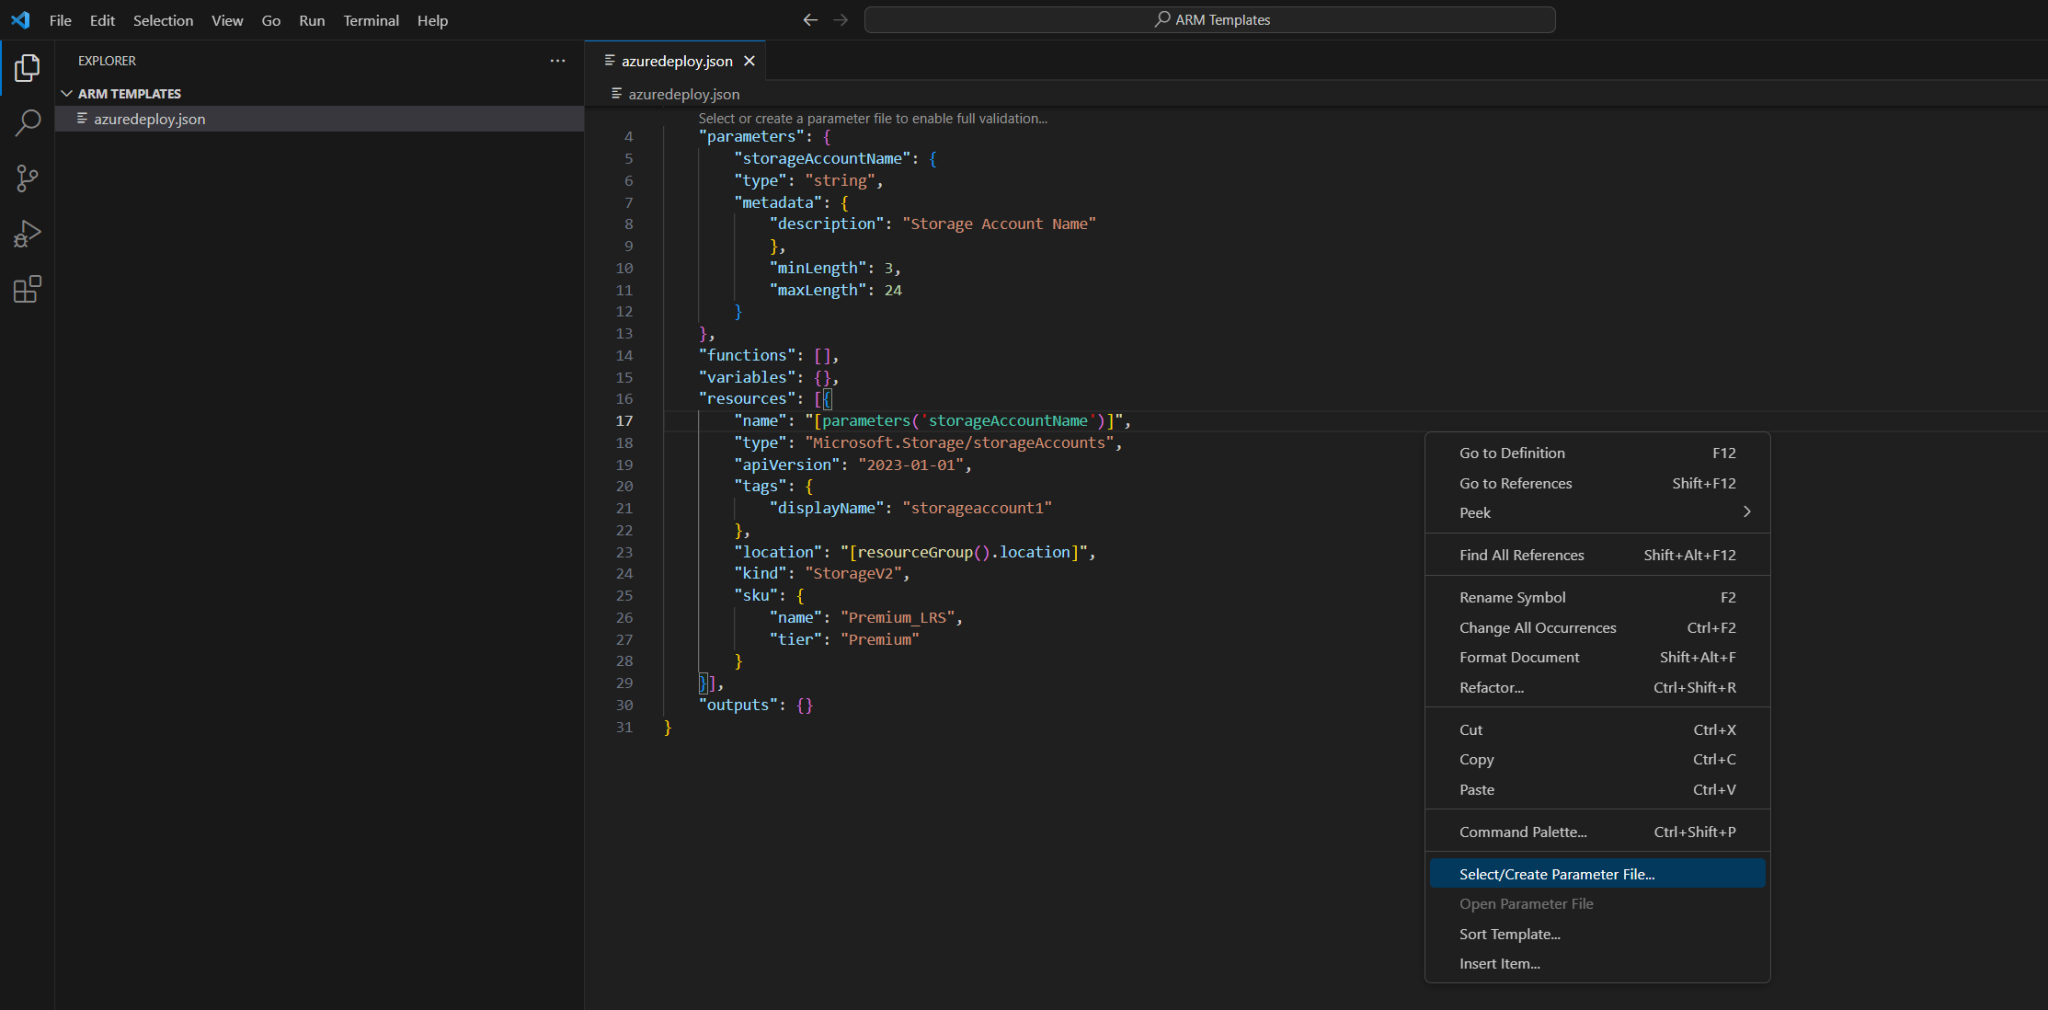Viewport: 2048px width, 1010px height.
Task: Open the Run and Debug panel
Action: pos(27,233)
